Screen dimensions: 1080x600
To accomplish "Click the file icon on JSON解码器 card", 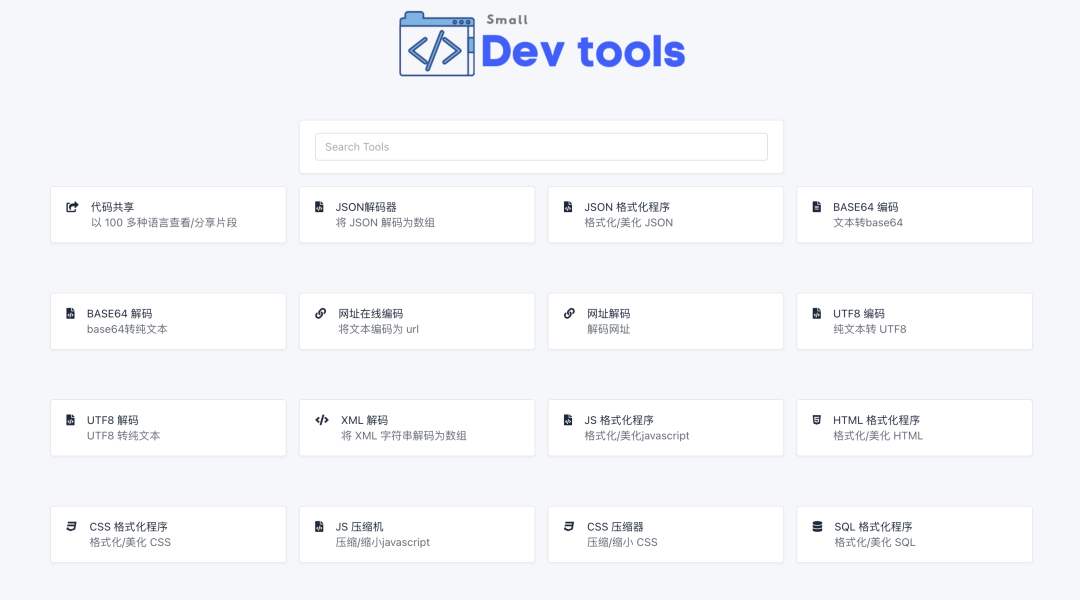I will pos(320,206).
